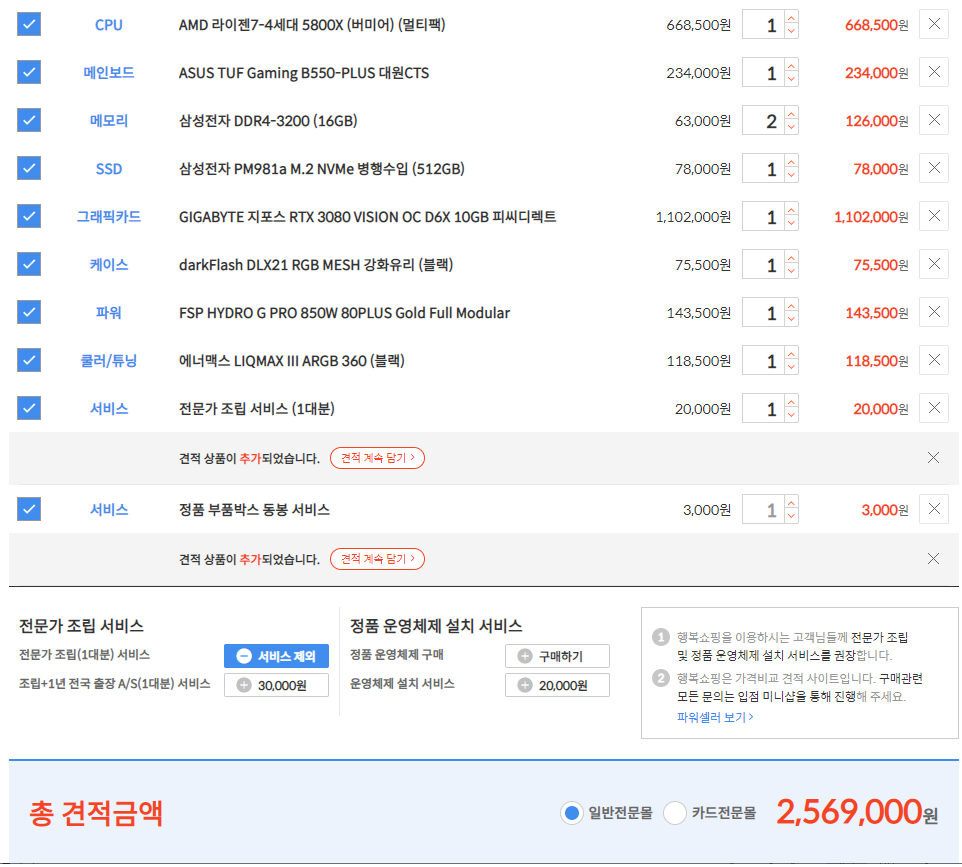Decrease 메인보드 quantity with down arrow
Screen dimensions: 962x867
791,80
